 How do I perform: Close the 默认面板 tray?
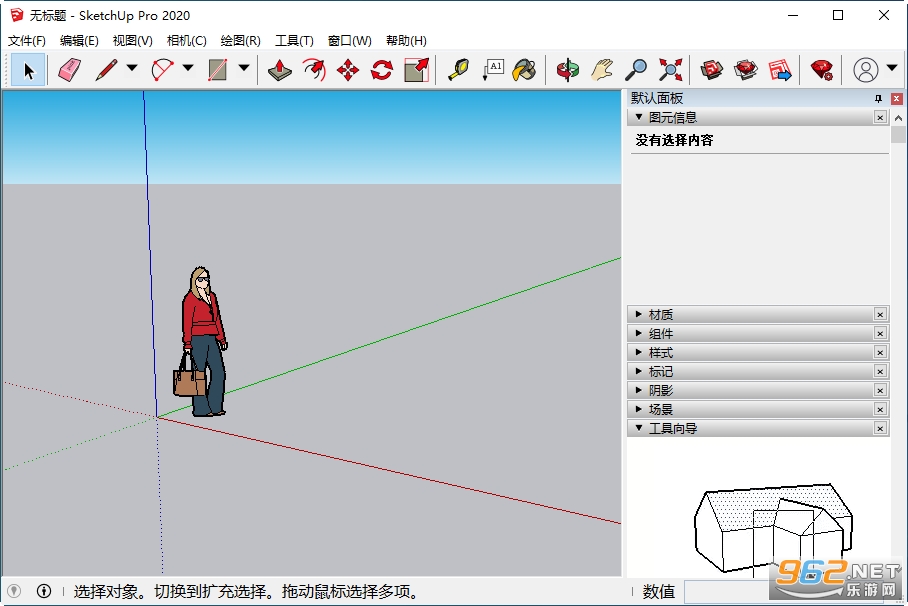[x=896, y=98]
